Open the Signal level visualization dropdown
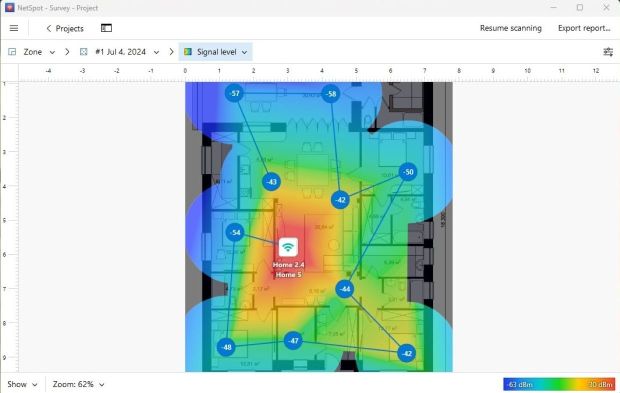 [215, 52]
